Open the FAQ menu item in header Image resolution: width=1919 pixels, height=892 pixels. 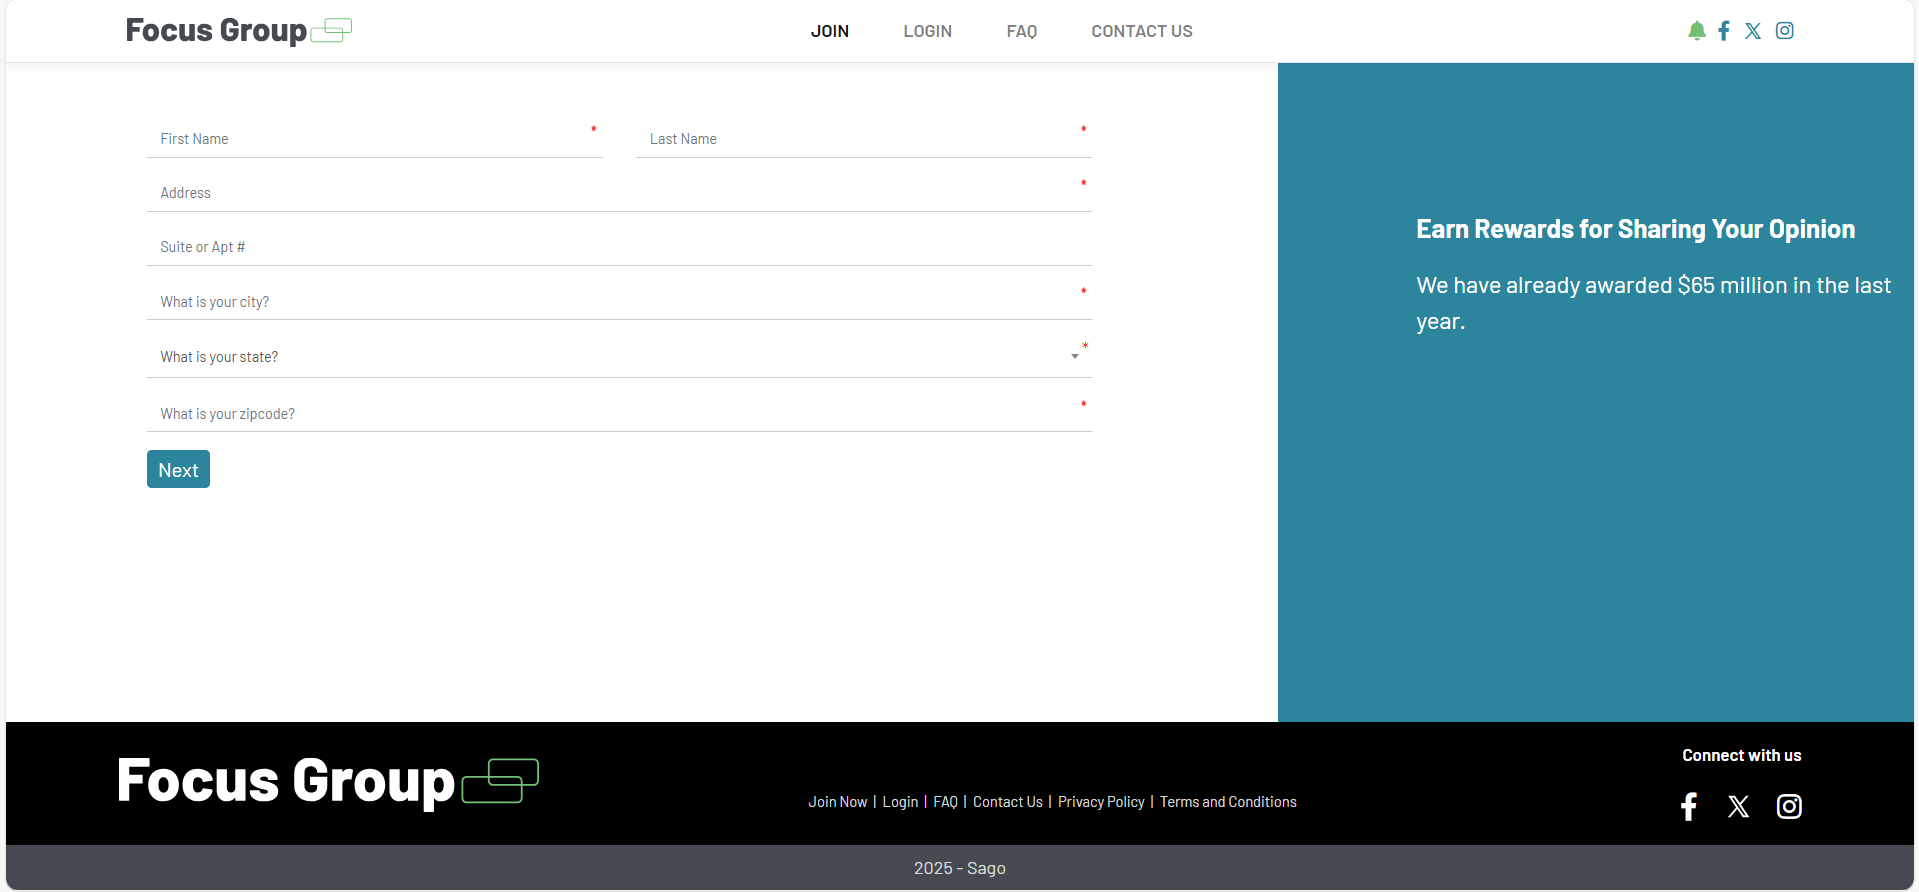pos(1022,31)
